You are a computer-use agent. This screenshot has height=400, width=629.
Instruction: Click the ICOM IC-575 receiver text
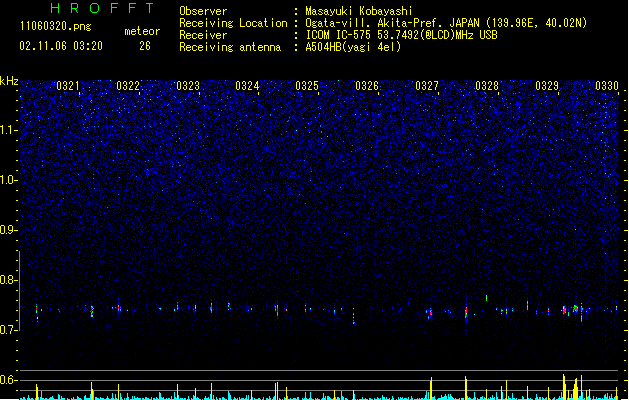[x=401, y=35]
